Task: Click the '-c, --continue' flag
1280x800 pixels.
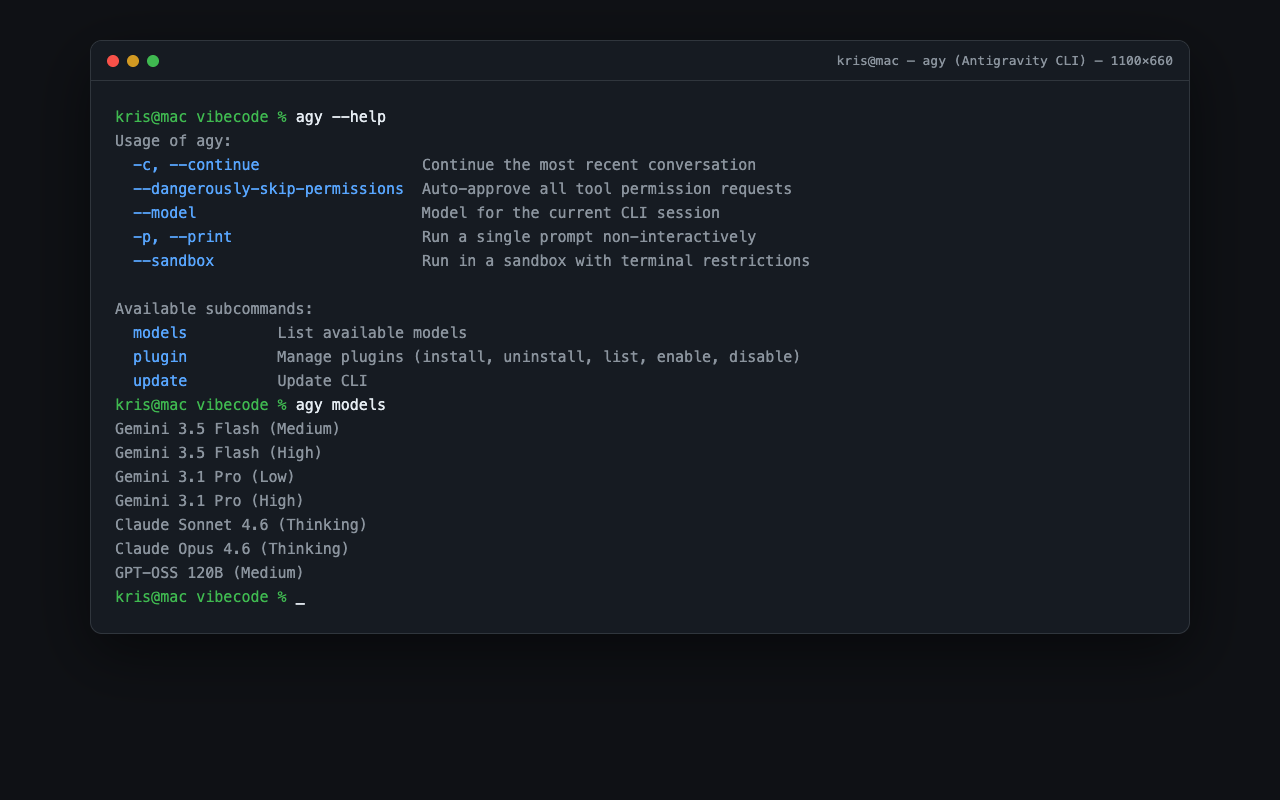Action: pos(196,165)
